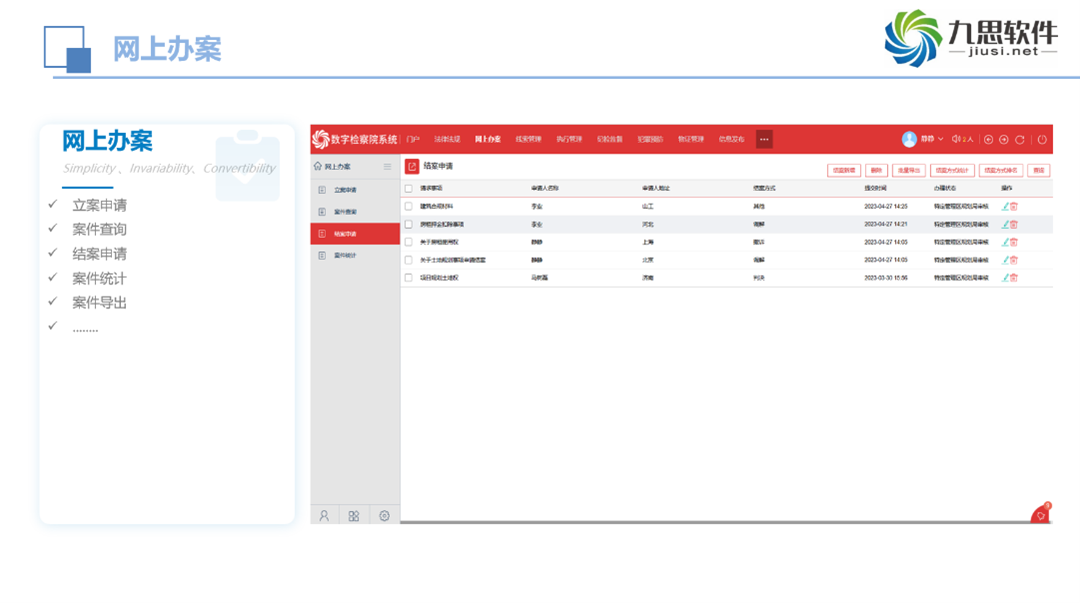Open the 法律法规 top menu
1080x603 pixels.
(x=447, y=139)
